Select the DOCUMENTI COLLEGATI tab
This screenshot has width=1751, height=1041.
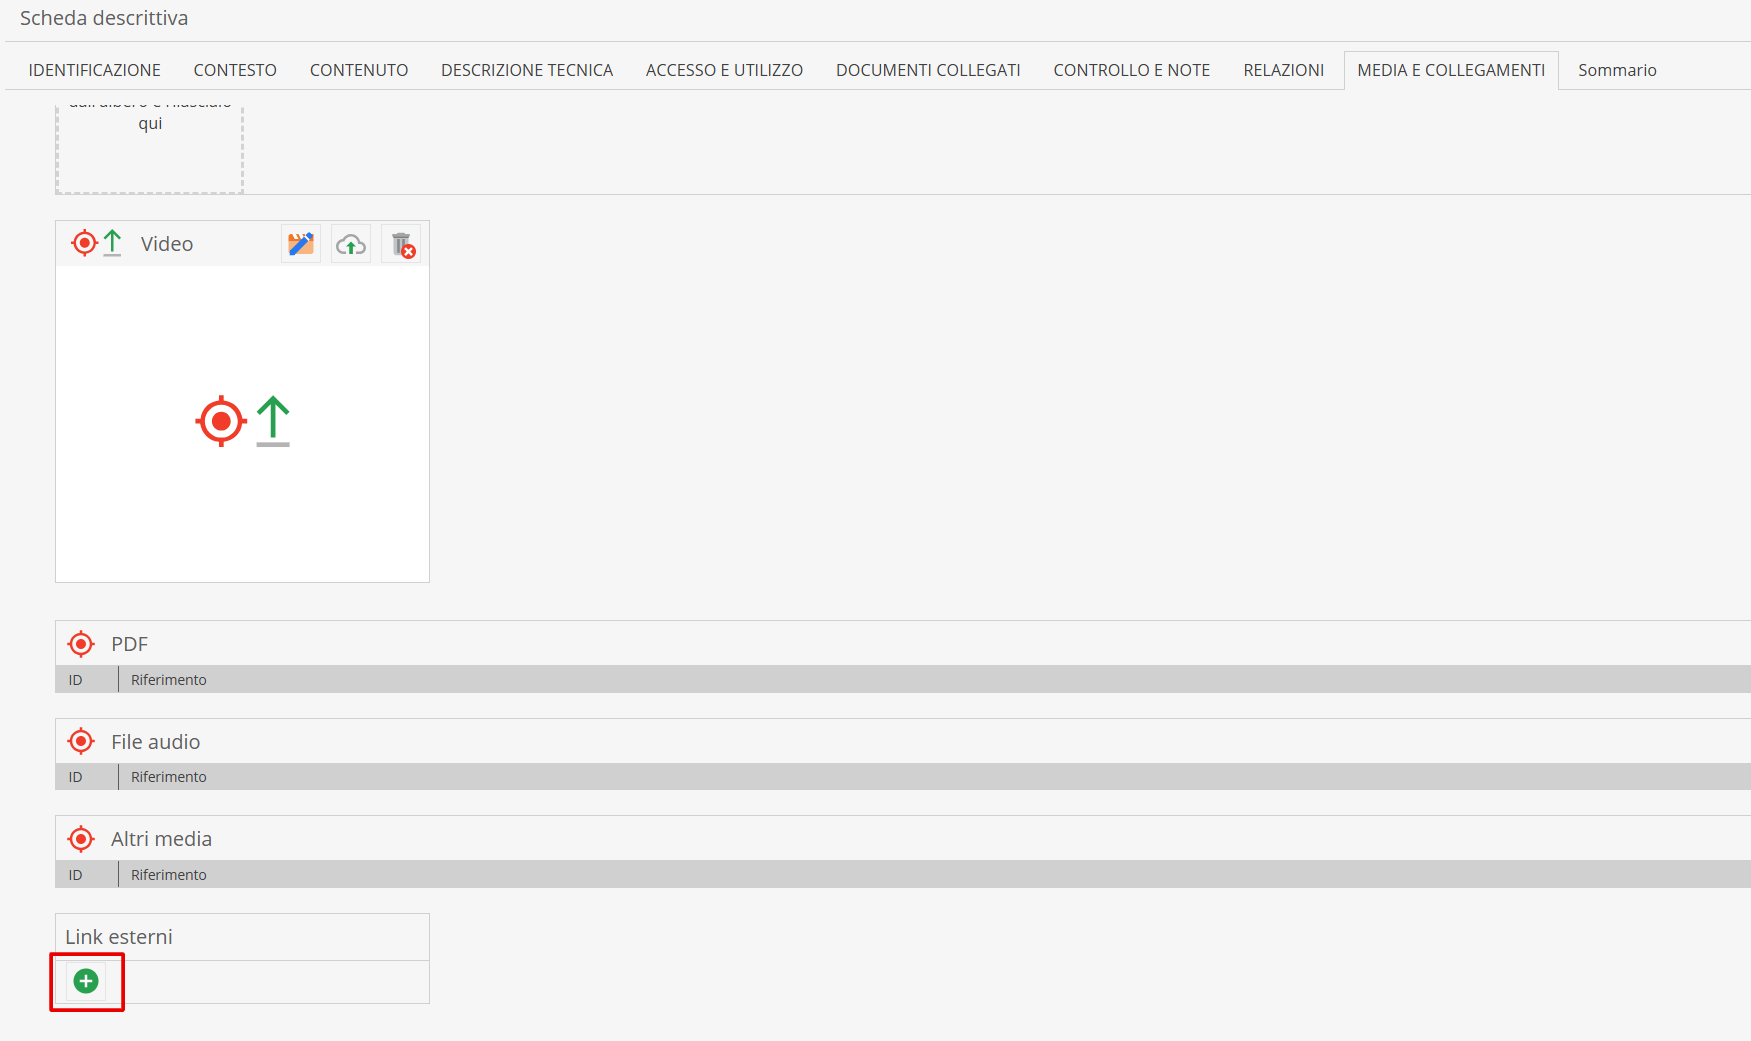pos(928,70)
